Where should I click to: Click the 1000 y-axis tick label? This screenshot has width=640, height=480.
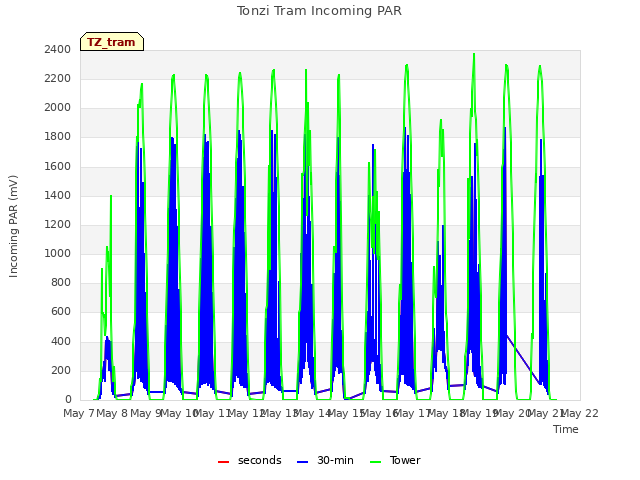point(58,253)
